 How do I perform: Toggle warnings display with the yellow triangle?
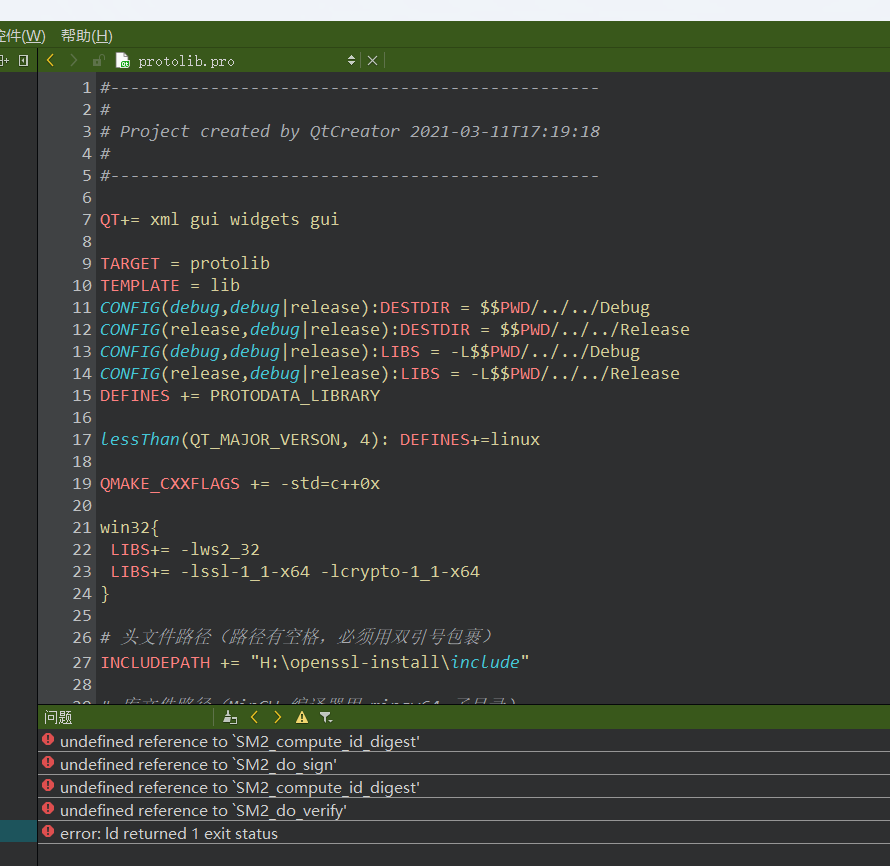tap(302, 717)
